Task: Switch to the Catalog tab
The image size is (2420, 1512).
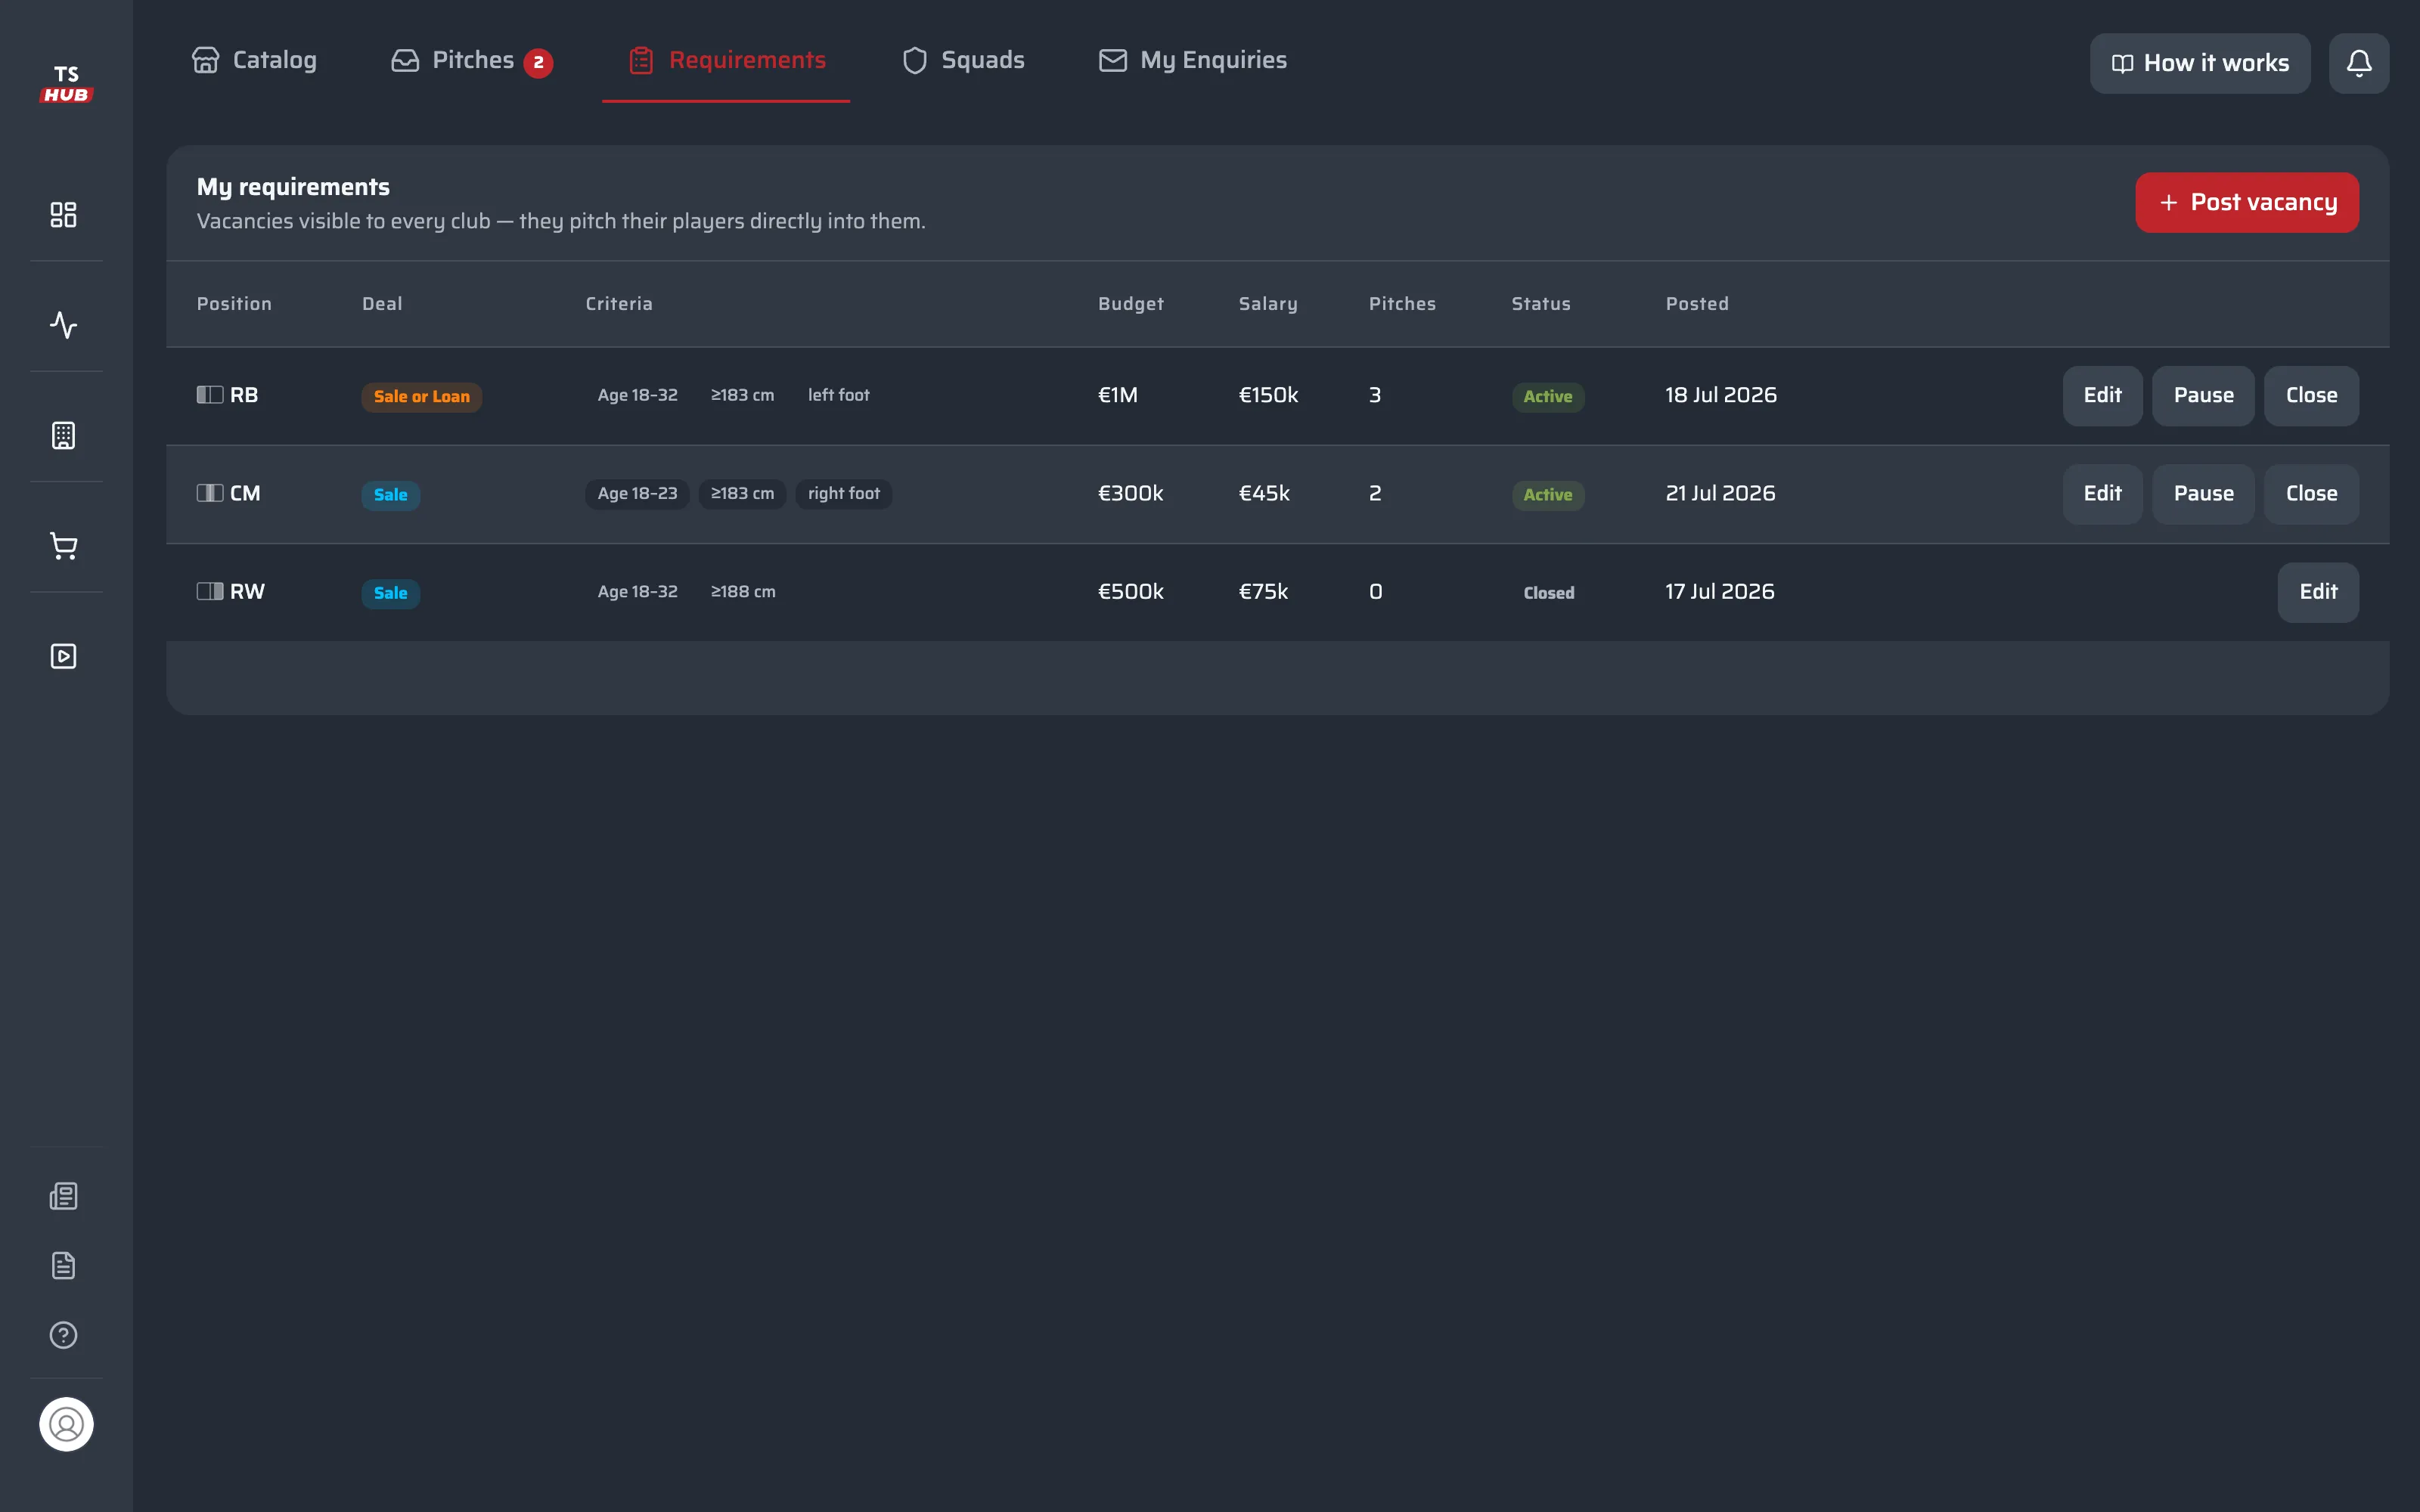Action: [x=254, y=60]
